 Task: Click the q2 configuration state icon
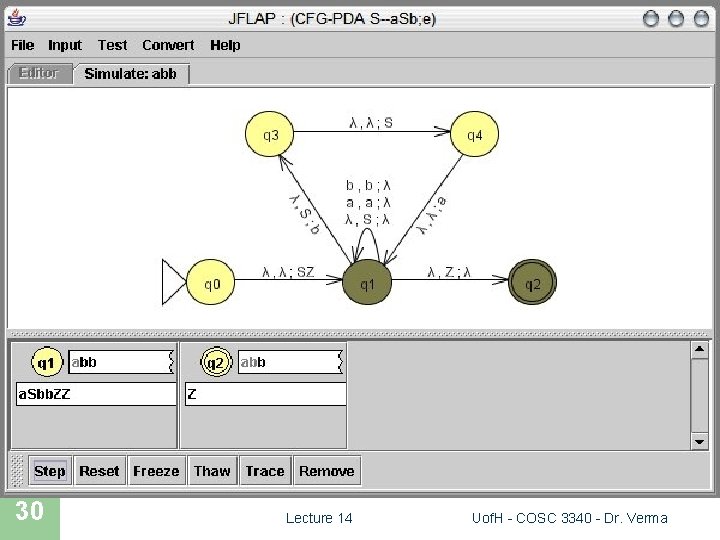216,363
